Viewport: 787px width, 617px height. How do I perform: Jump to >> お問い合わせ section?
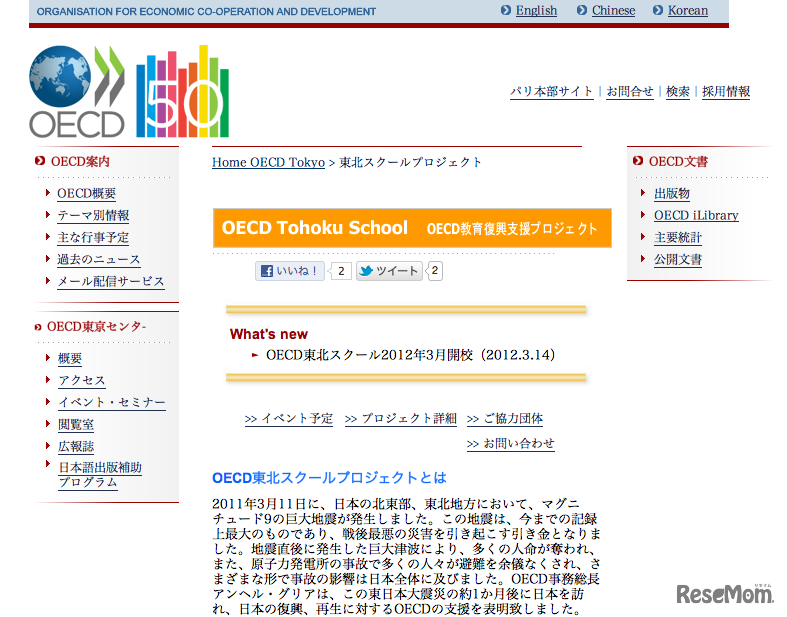coord(510,444)
